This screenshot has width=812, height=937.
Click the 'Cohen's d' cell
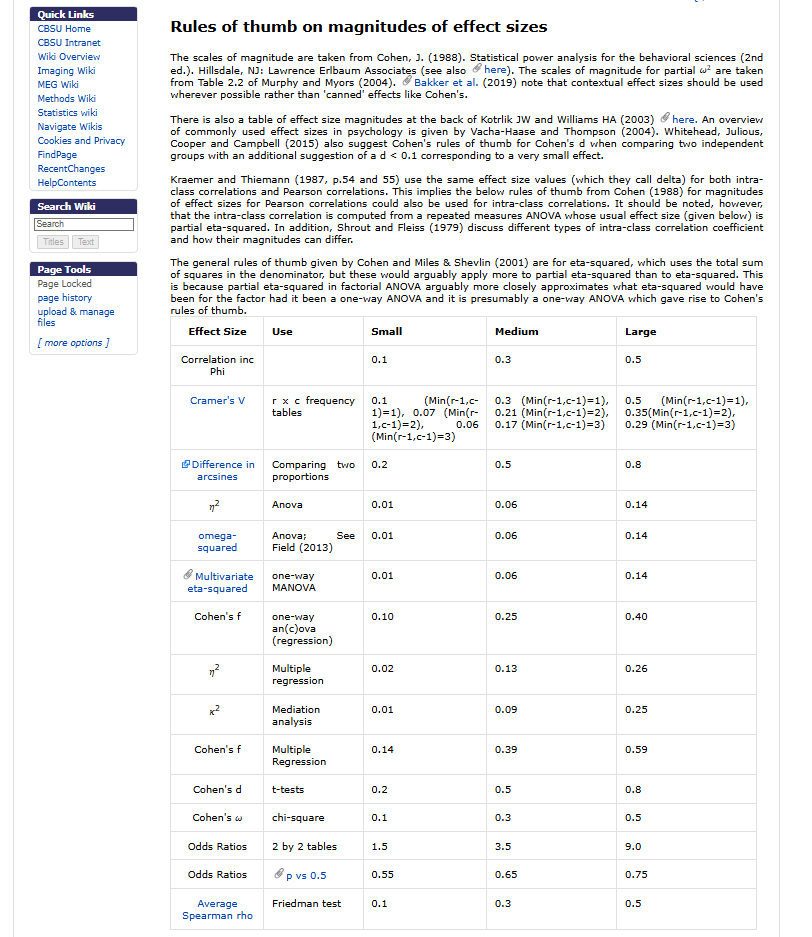pyautogui.click(x=217, y=790)
